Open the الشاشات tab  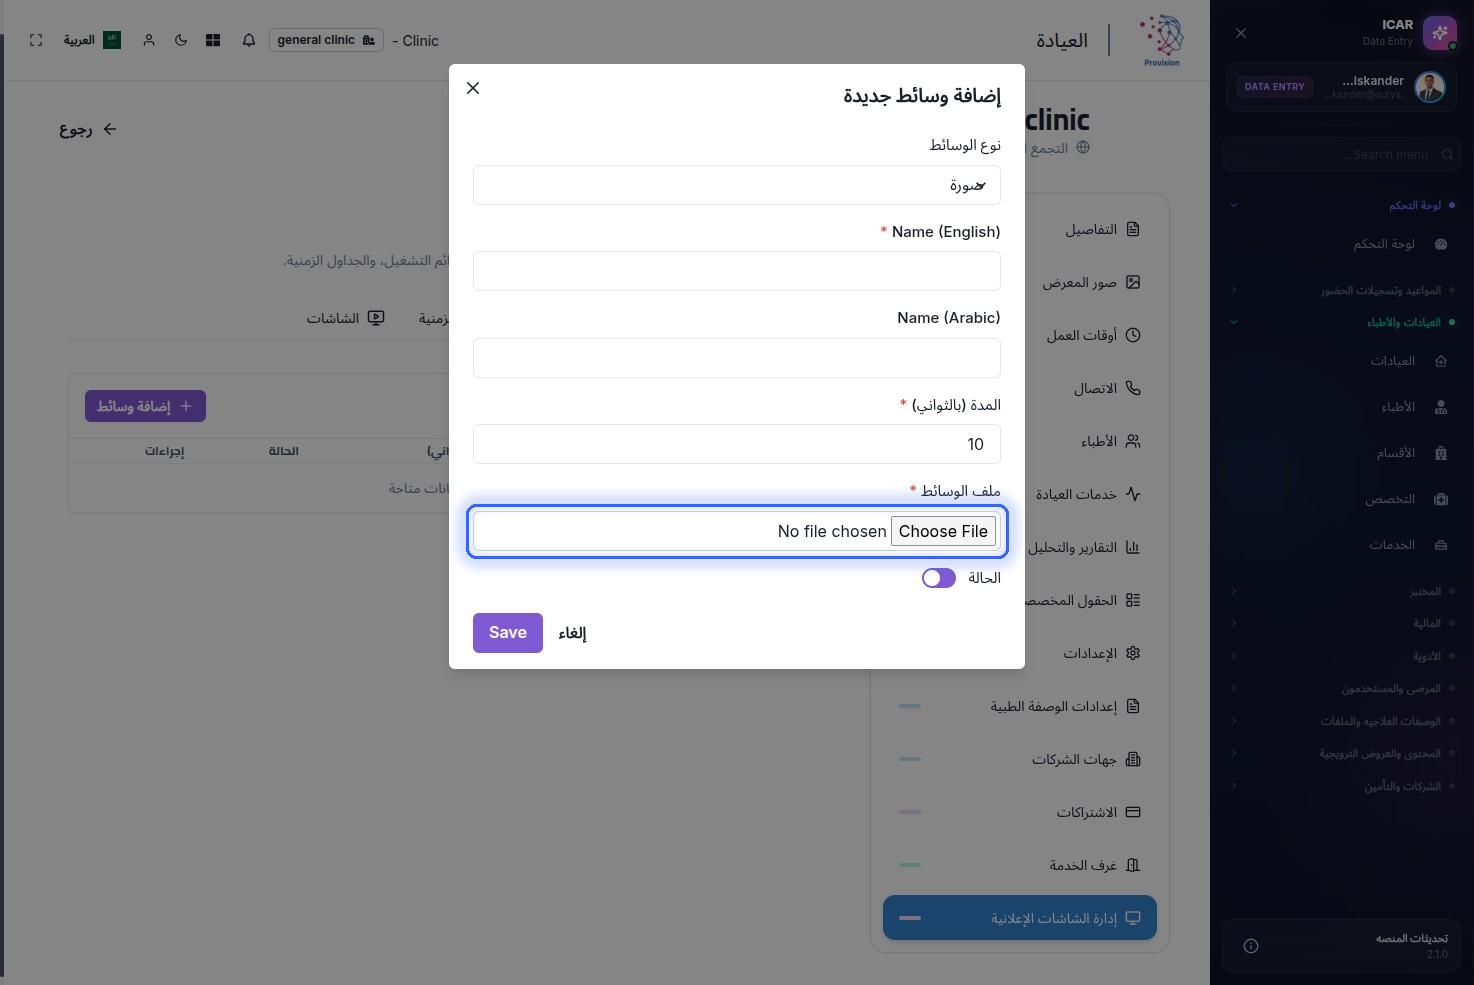coord(346,318)
